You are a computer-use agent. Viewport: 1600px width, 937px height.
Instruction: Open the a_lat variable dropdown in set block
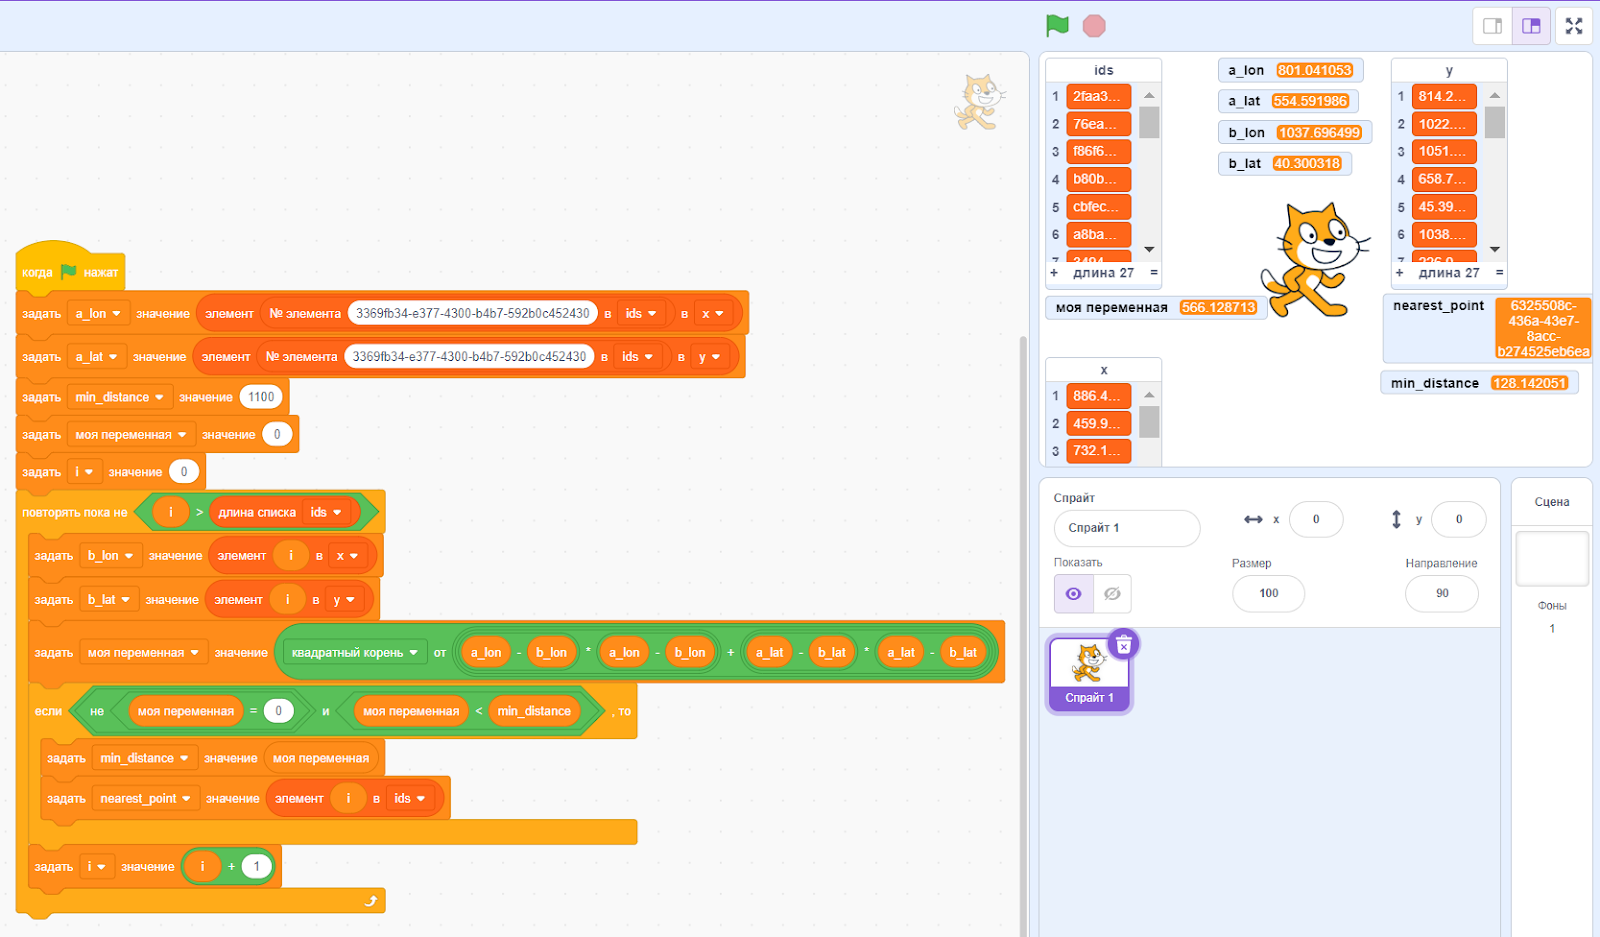click(x=96, y=356)
